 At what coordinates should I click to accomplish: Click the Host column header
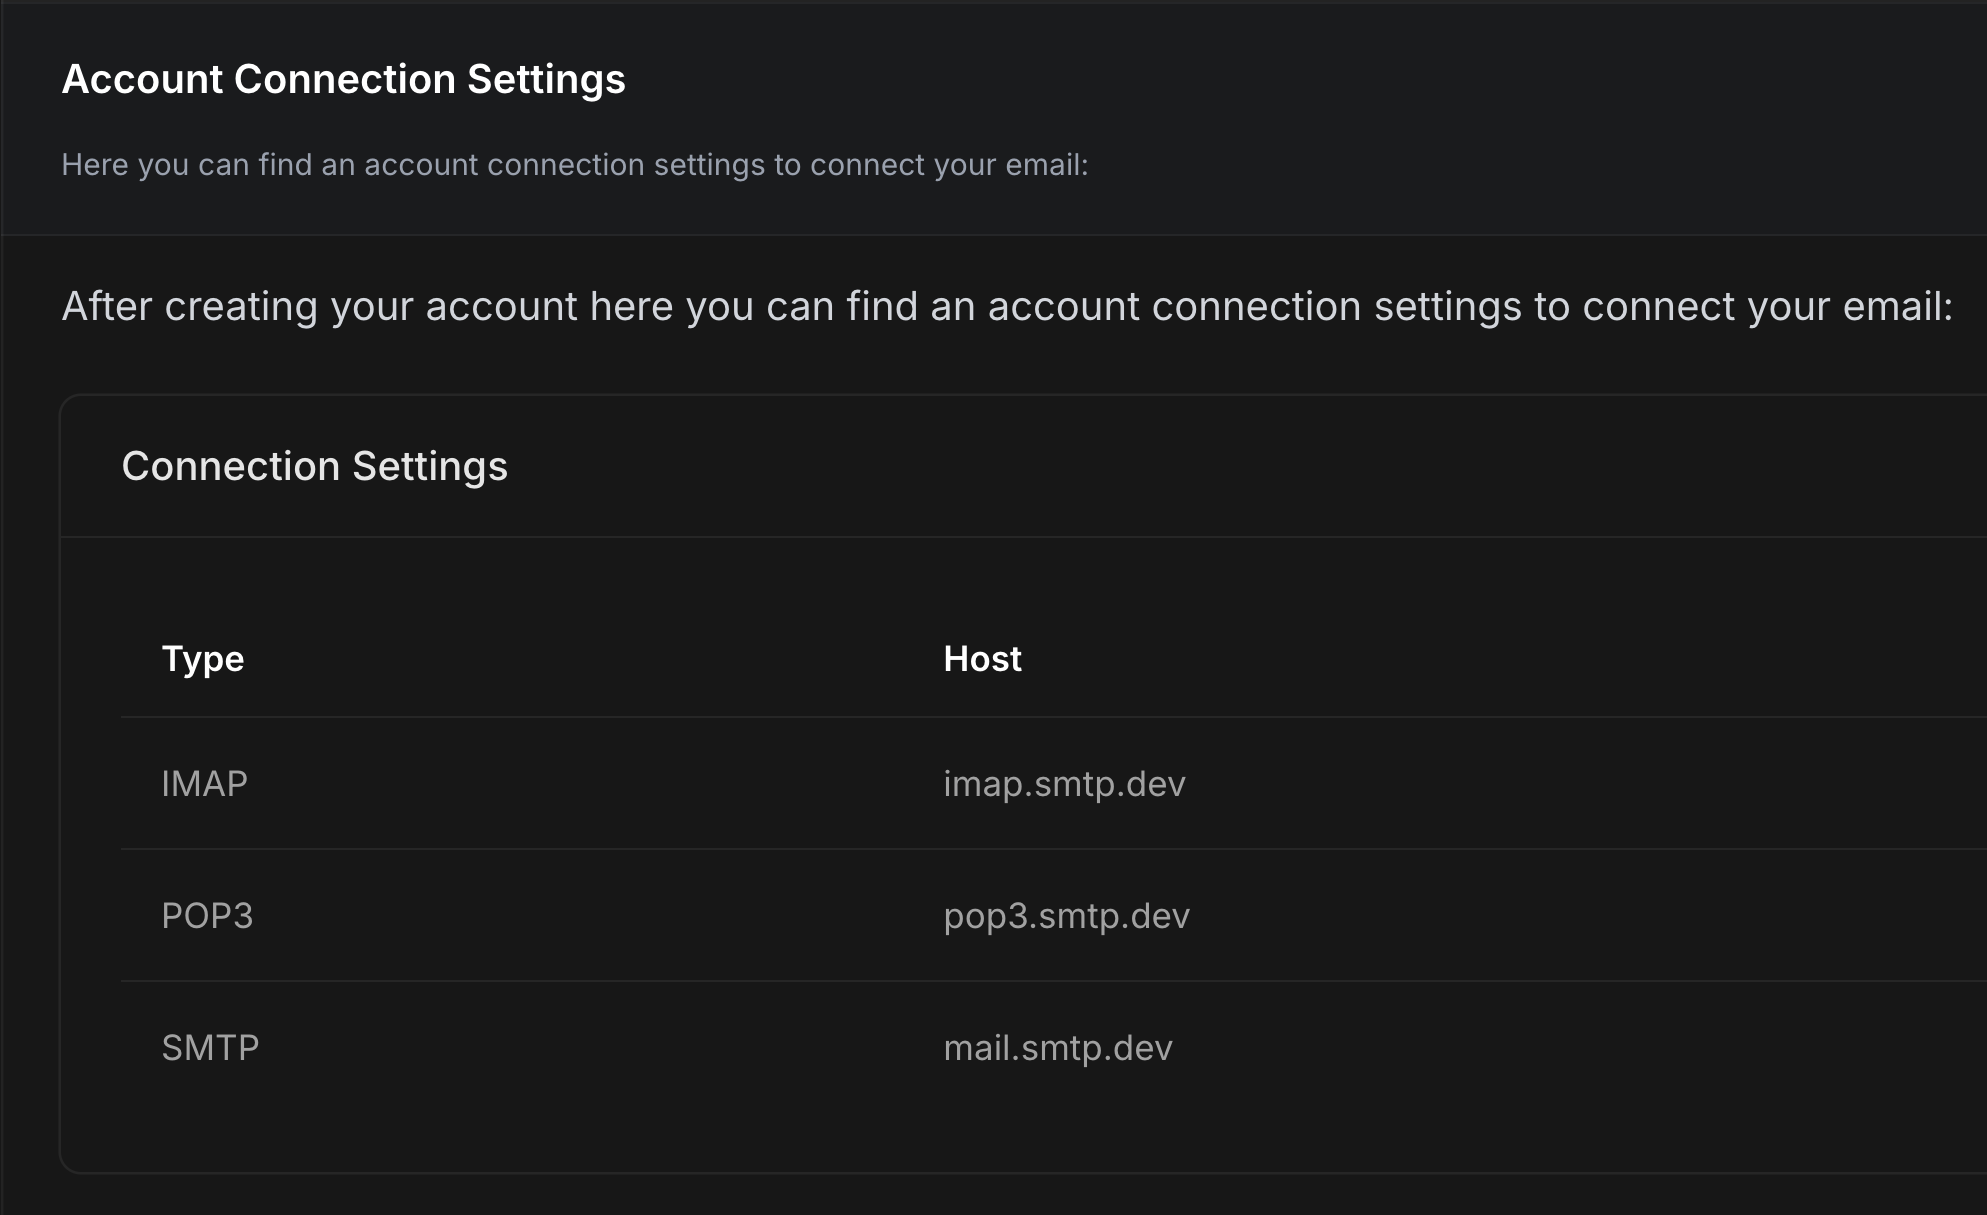[x=982, y=659]
